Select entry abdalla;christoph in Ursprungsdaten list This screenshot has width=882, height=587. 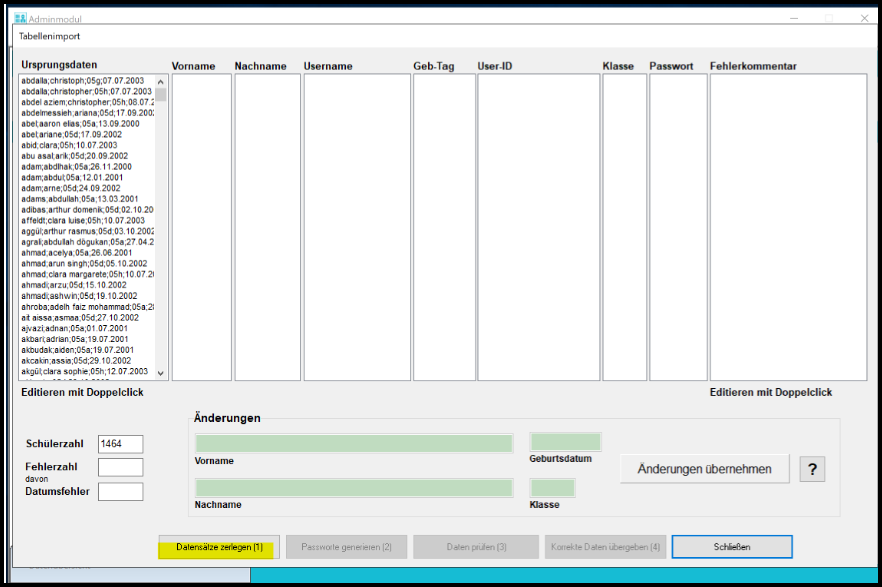pos(84,80)
